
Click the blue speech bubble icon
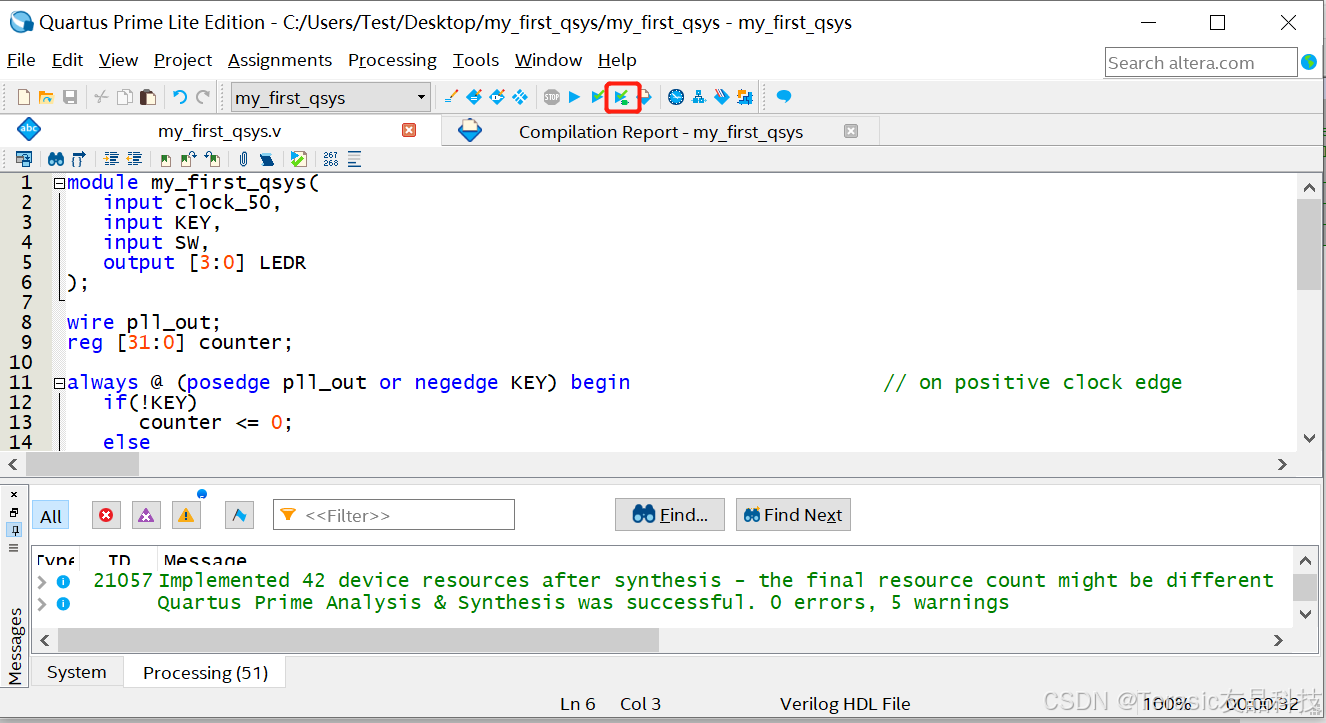point(784,97)
